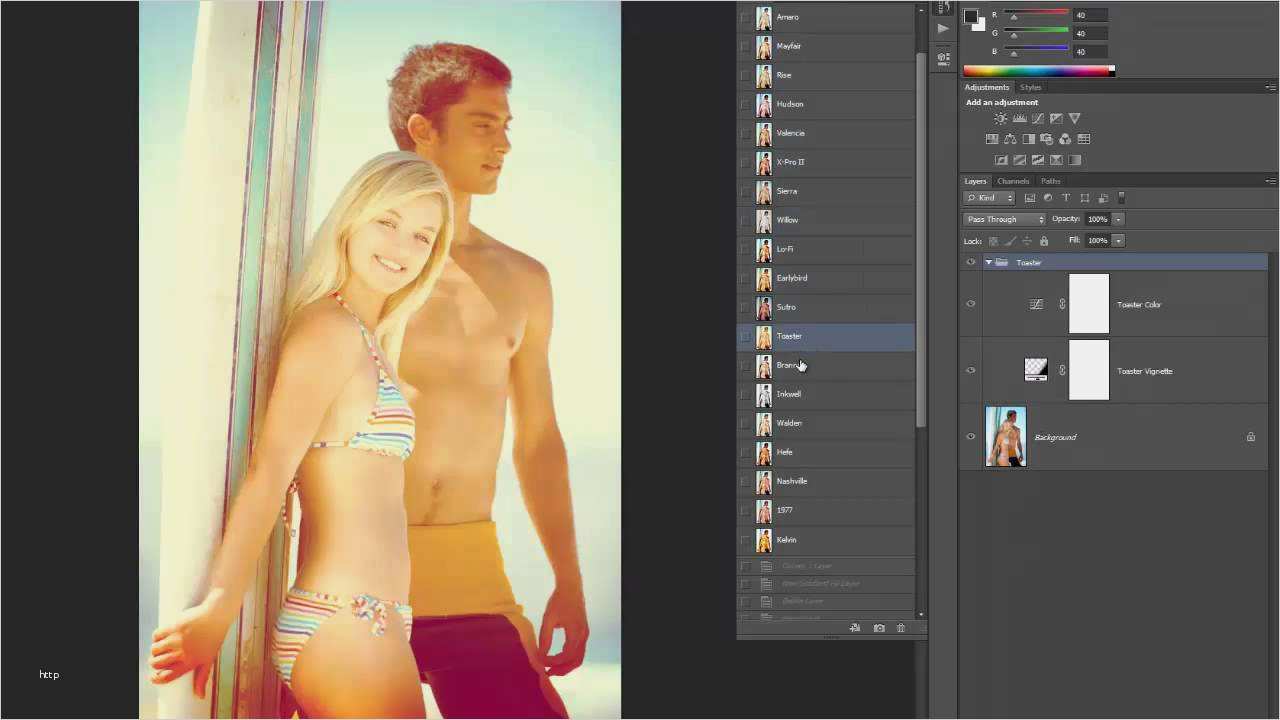This screenshot has height=720, width=1280.
Task: Open the Opacity value dropdown arrow
Action: (1116, 219)
